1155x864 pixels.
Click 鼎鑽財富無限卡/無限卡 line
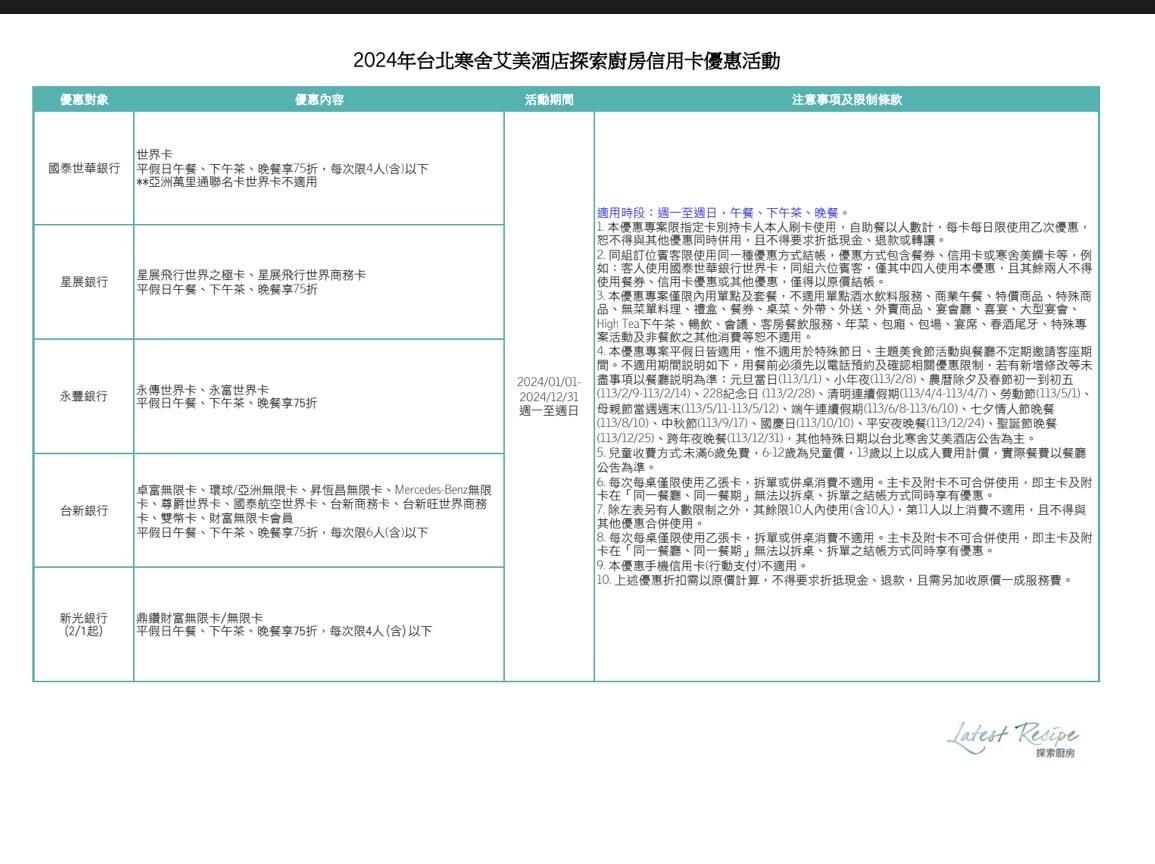point(200,618)
